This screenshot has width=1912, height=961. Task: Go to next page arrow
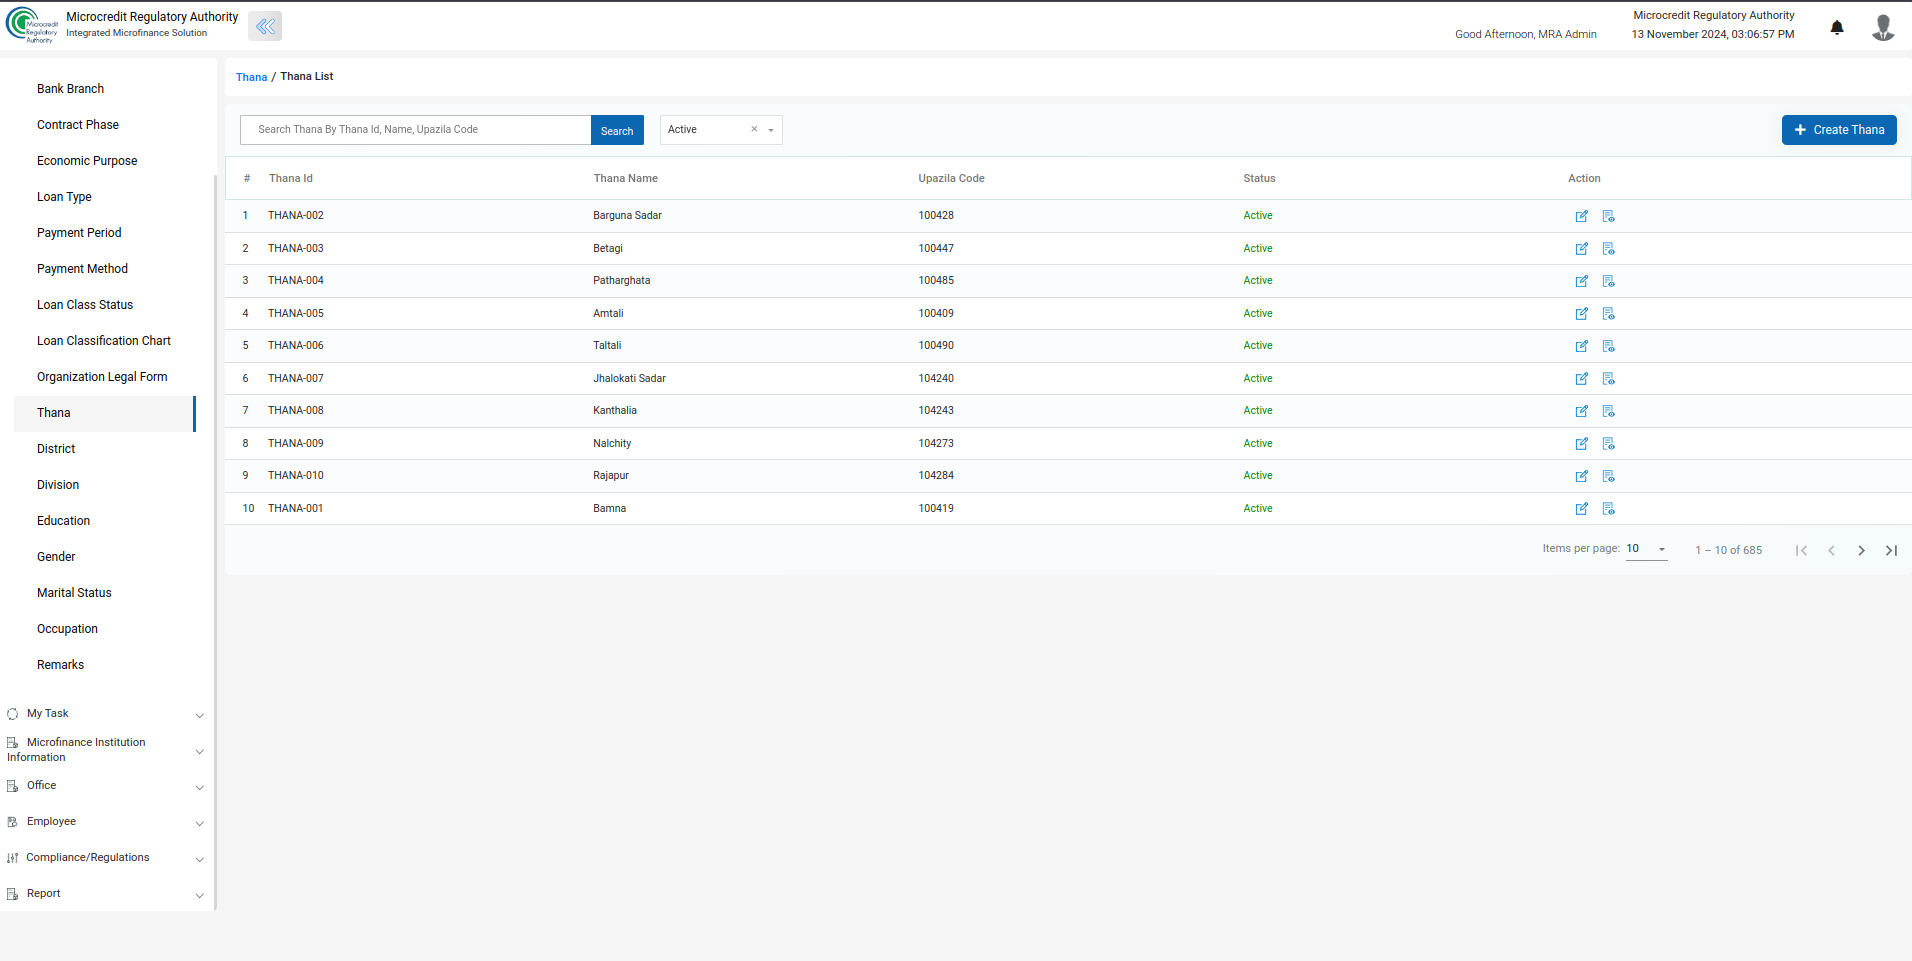click(x=1861, y=550)
